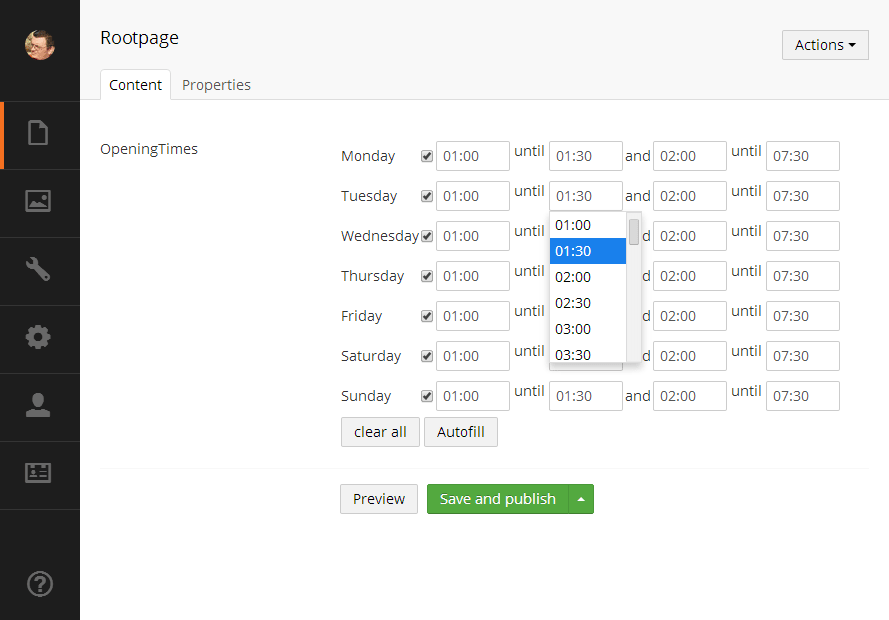Open the Content section page icon
This screenshot has width=889, height=620.
point(38,133)
